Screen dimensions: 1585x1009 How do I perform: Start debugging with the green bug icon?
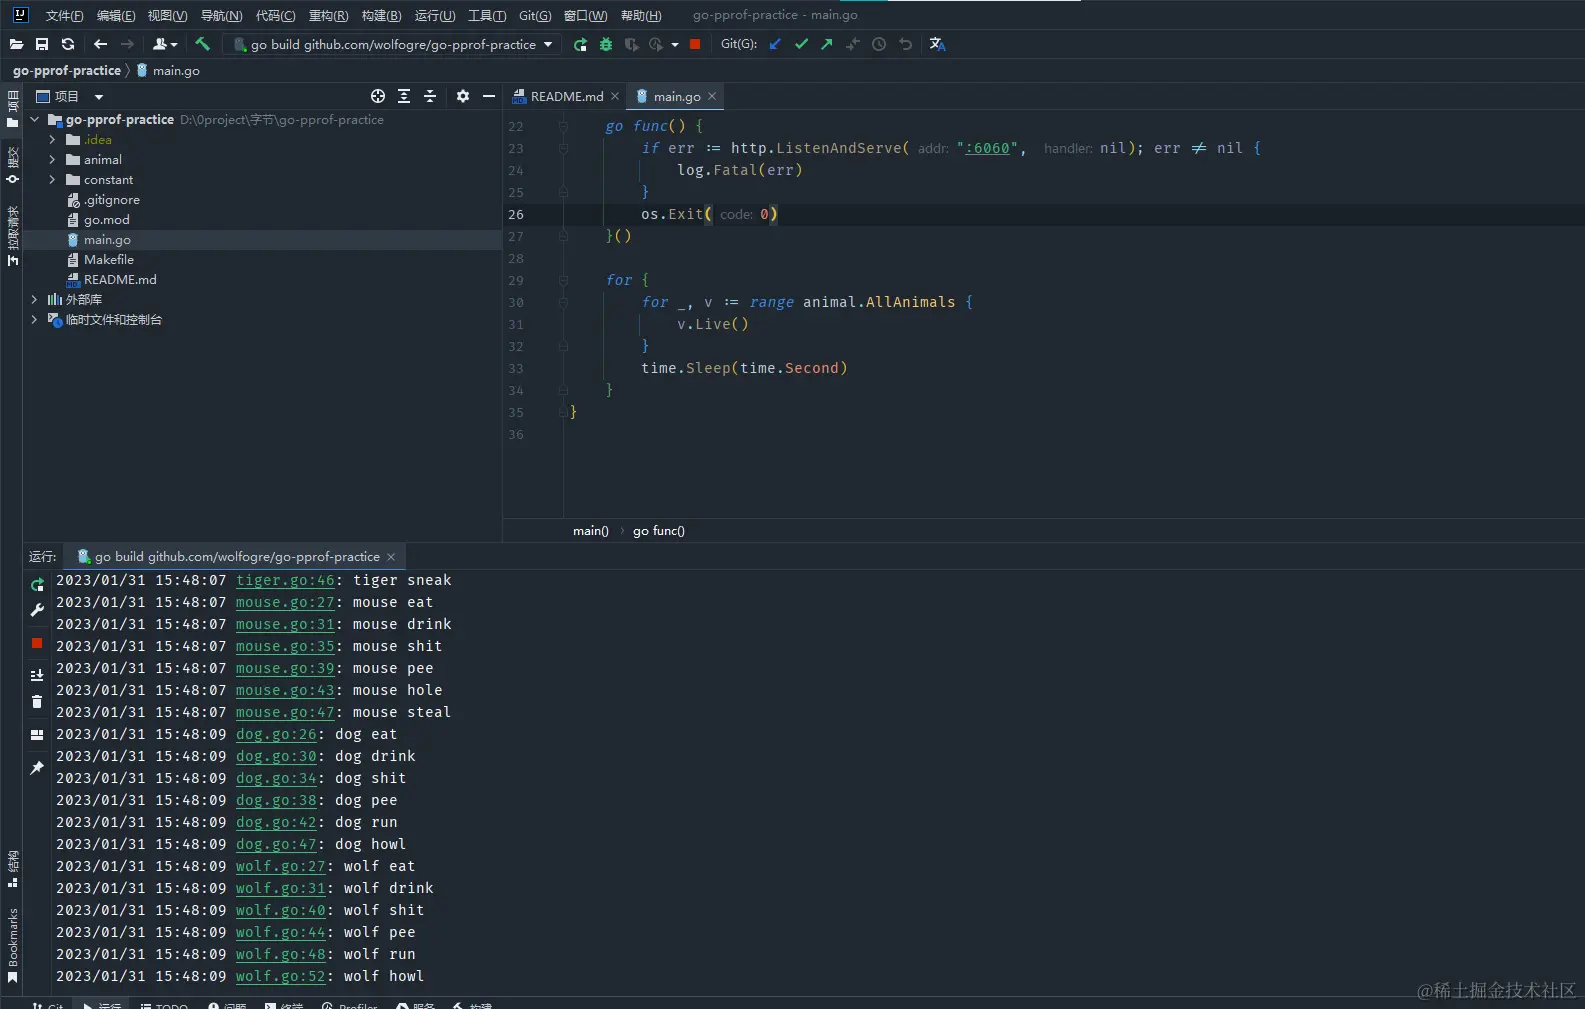(606, 44)
